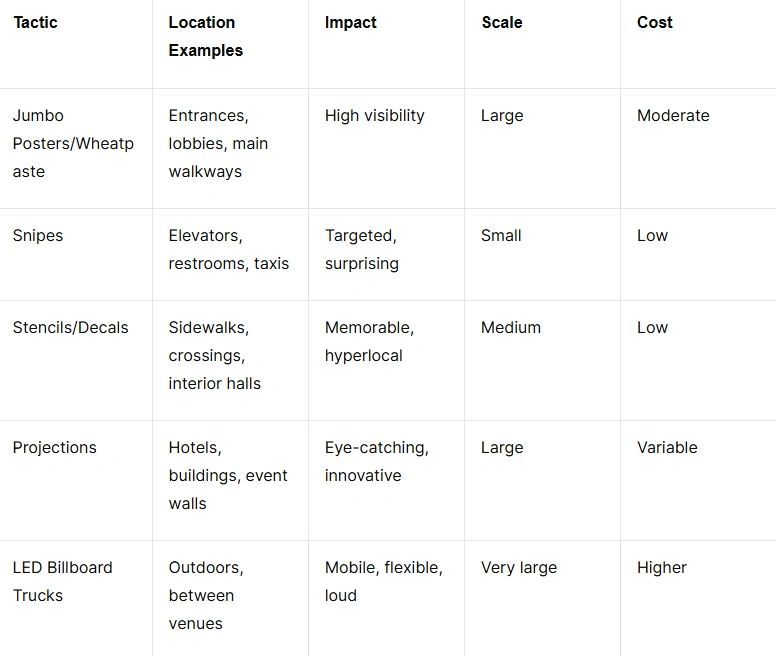
Task: Click the Moderate cost cell
Action: [x=673, y=115]
